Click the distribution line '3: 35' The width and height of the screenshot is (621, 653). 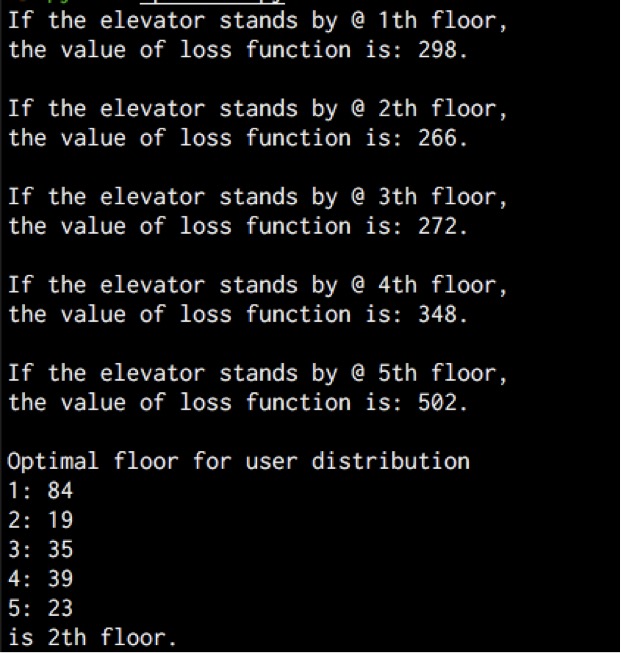click(x=40, y=549)
